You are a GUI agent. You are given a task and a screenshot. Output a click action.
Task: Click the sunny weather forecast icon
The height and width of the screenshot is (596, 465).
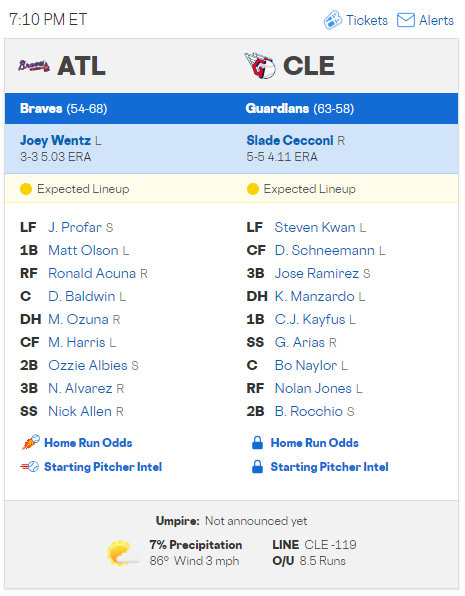pyautogui.click(x=123, y=553)
